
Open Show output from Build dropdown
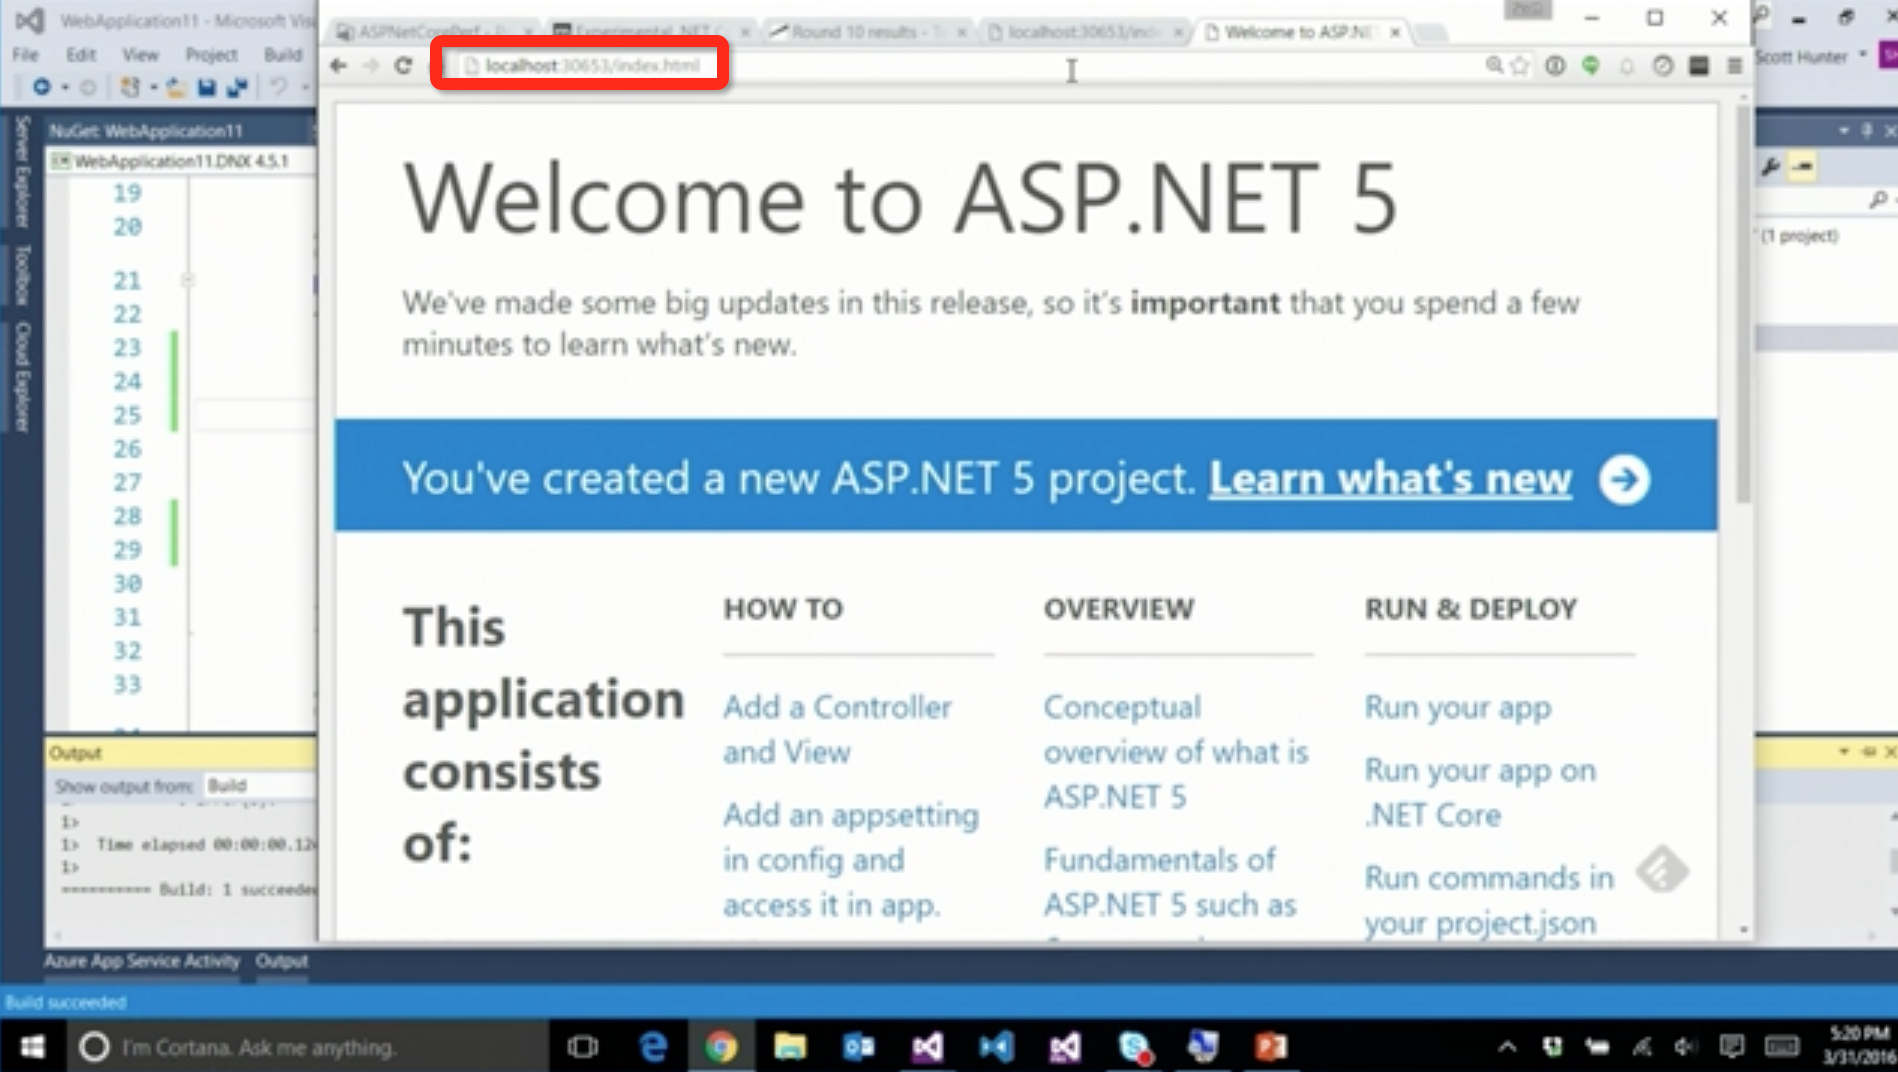[x=260, y=786]
